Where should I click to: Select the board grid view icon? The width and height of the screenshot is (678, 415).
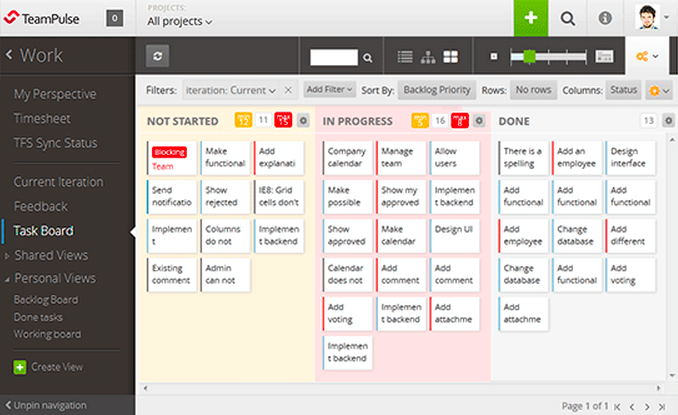451,57
